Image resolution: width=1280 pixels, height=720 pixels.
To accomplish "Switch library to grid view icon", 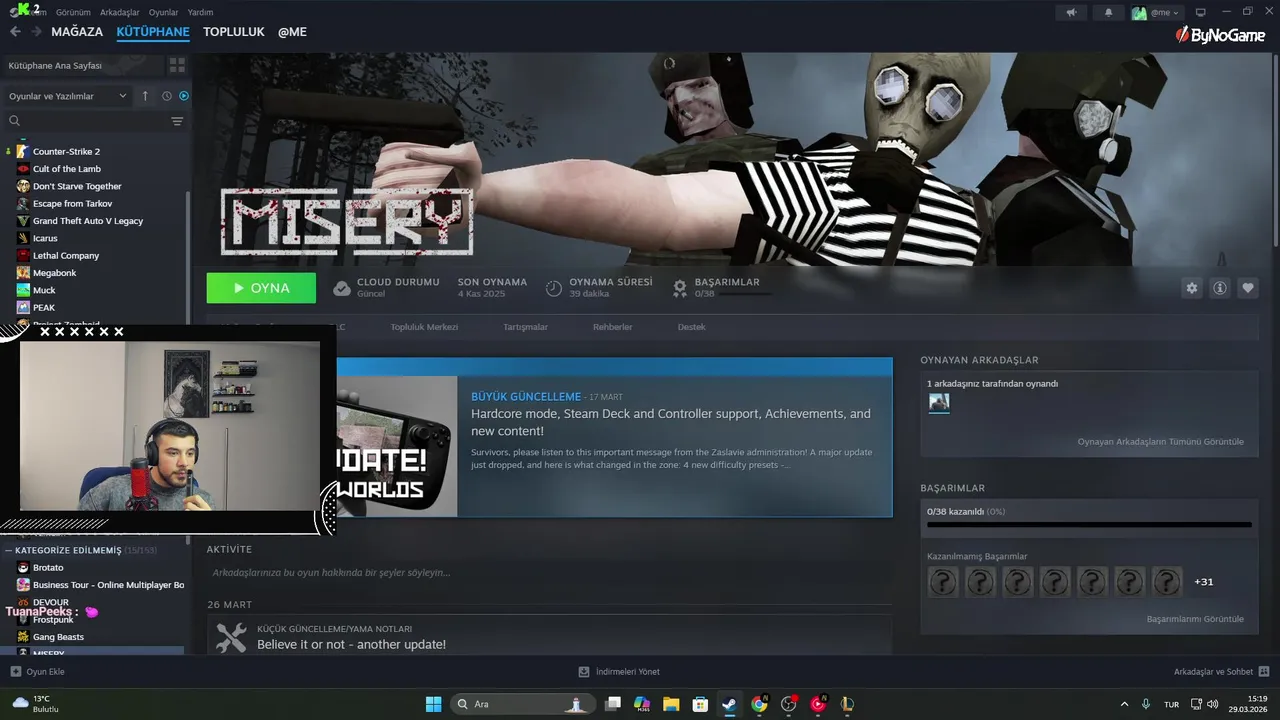I will pos(177,65).
